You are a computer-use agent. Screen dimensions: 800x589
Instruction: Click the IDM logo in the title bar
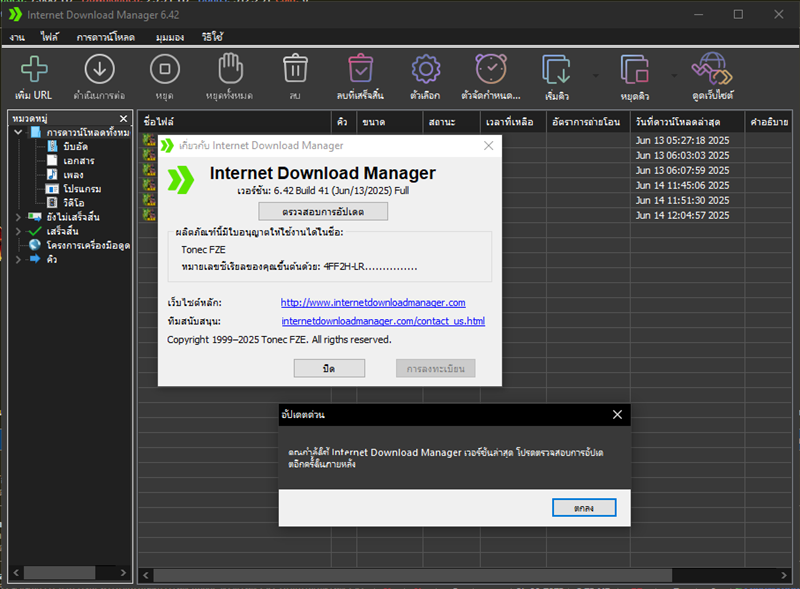(15, 14)
